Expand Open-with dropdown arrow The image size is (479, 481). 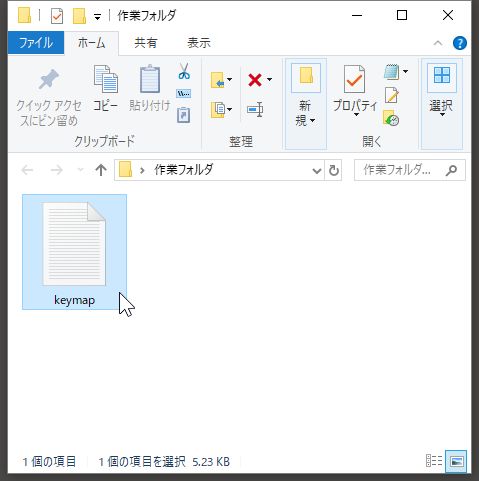[x=405, y=71]
